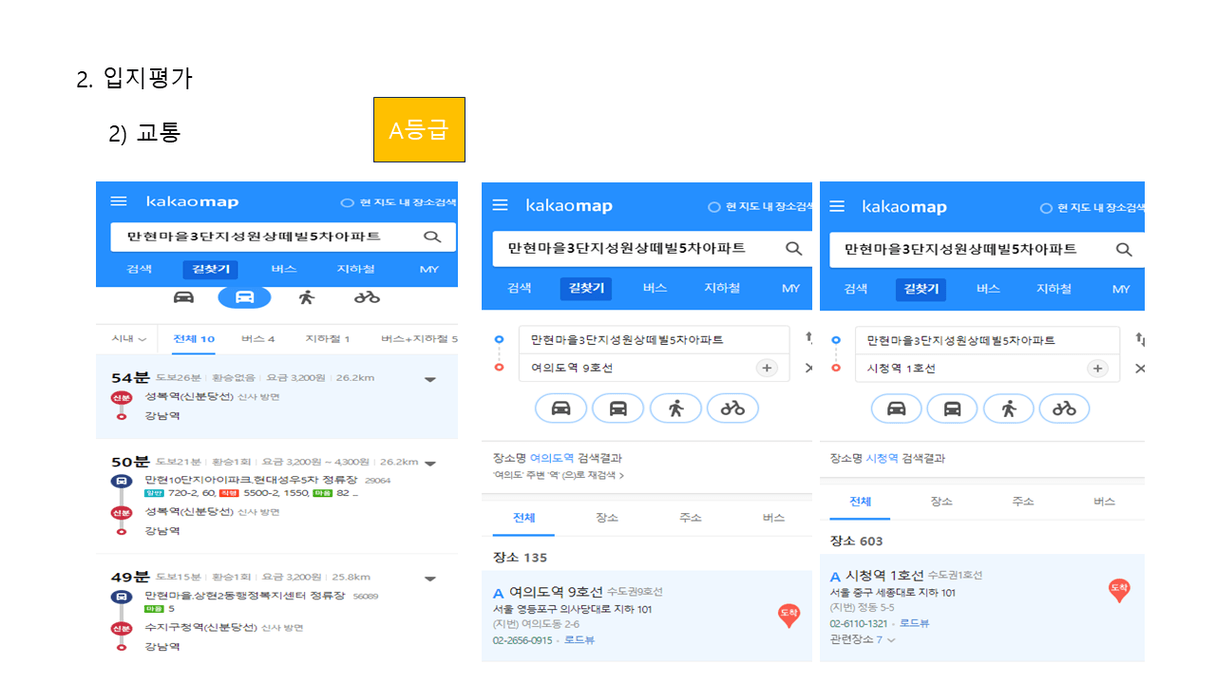Choose bus route button under 여의도역 9호선 field
The height and width of the screenshot is (684, 1216).
click(618, 408)
